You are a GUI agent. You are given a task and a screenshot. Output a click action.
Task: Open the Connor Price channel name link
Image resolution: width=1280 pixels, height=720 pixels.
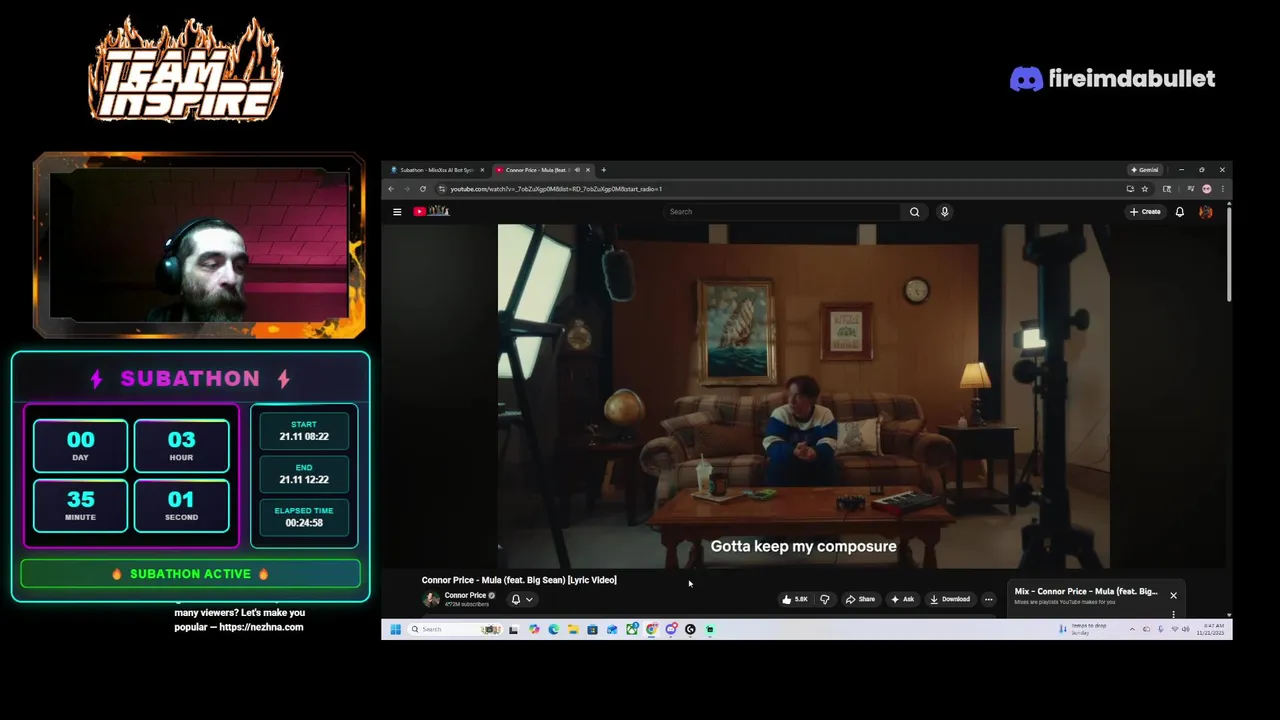tap(465, 595)
